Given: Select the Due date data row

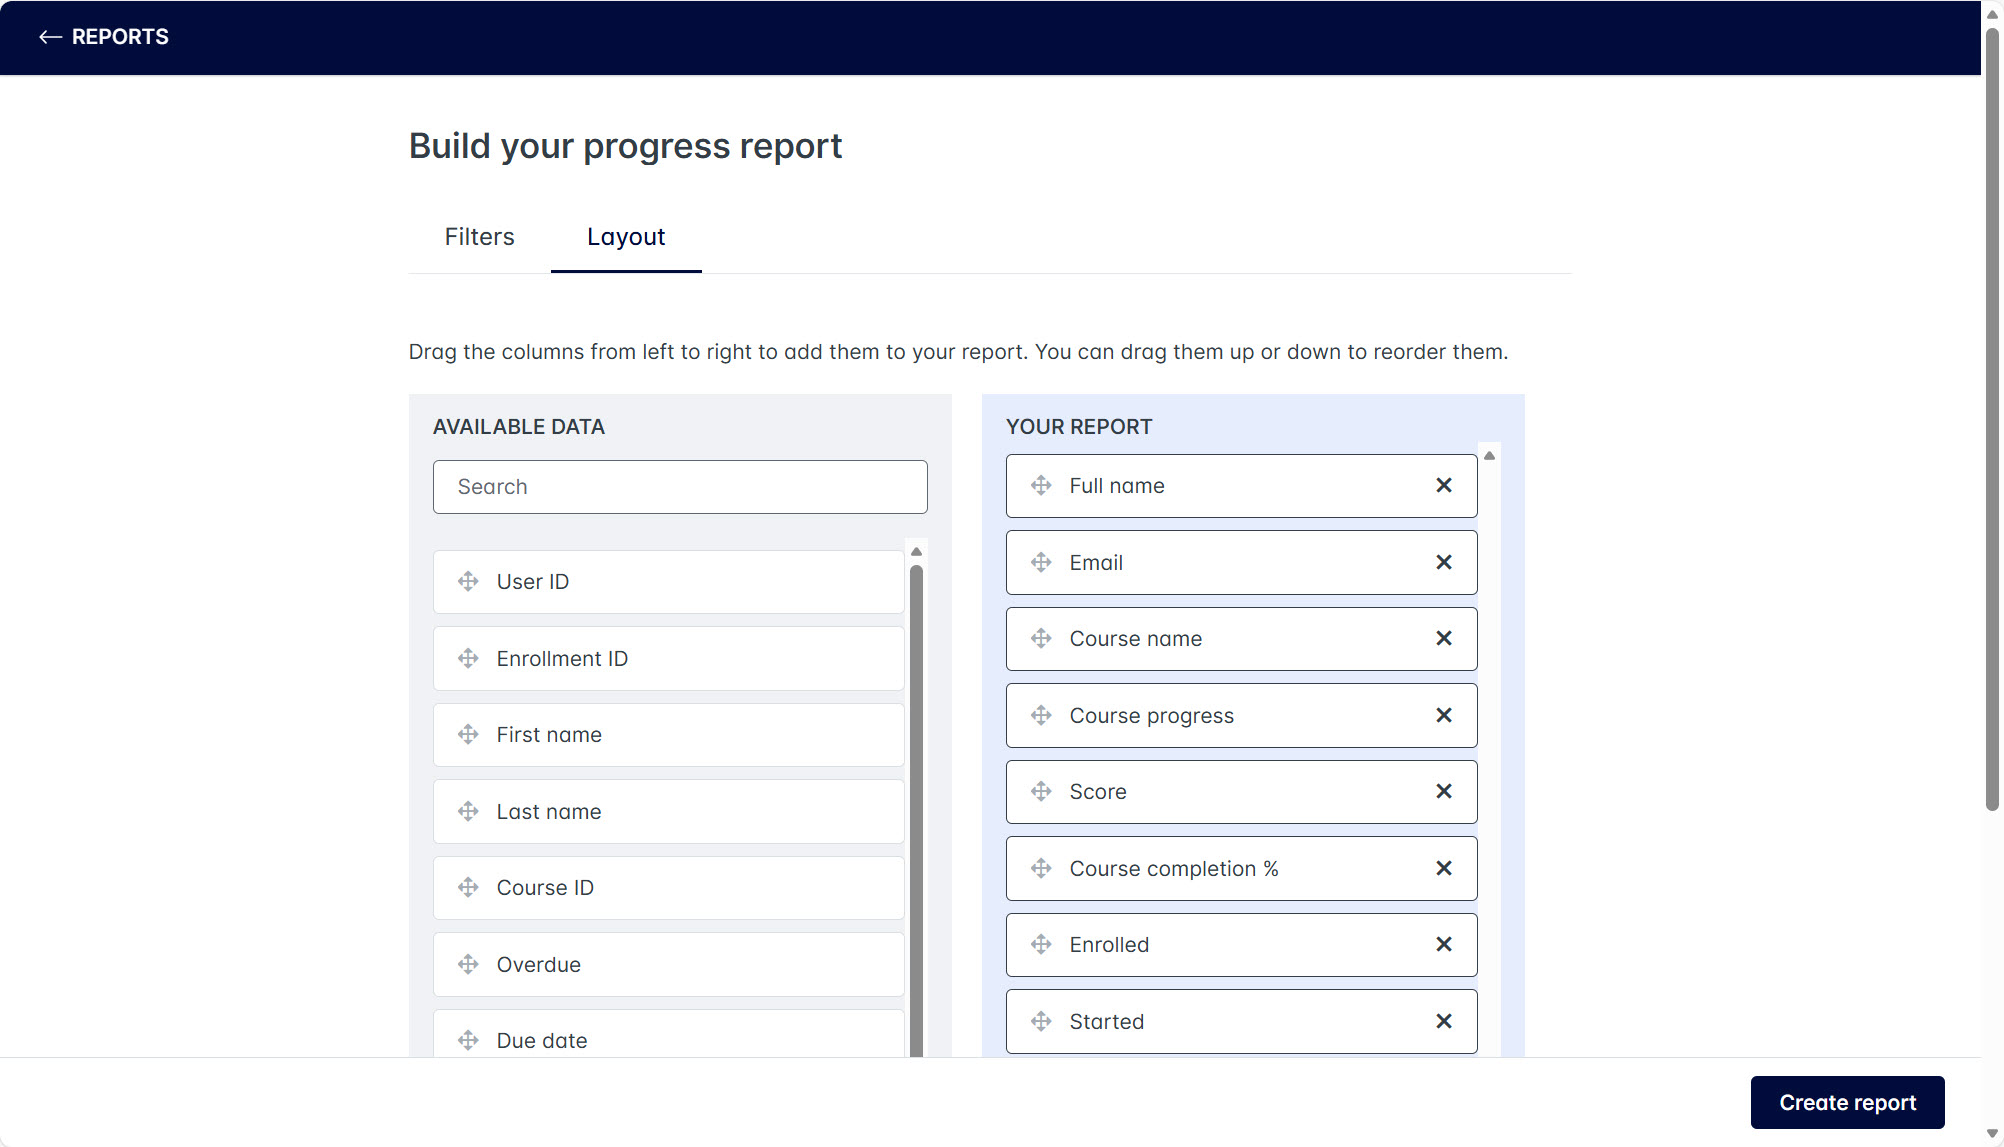Looking at the screenshot, I should point(668,1034).
